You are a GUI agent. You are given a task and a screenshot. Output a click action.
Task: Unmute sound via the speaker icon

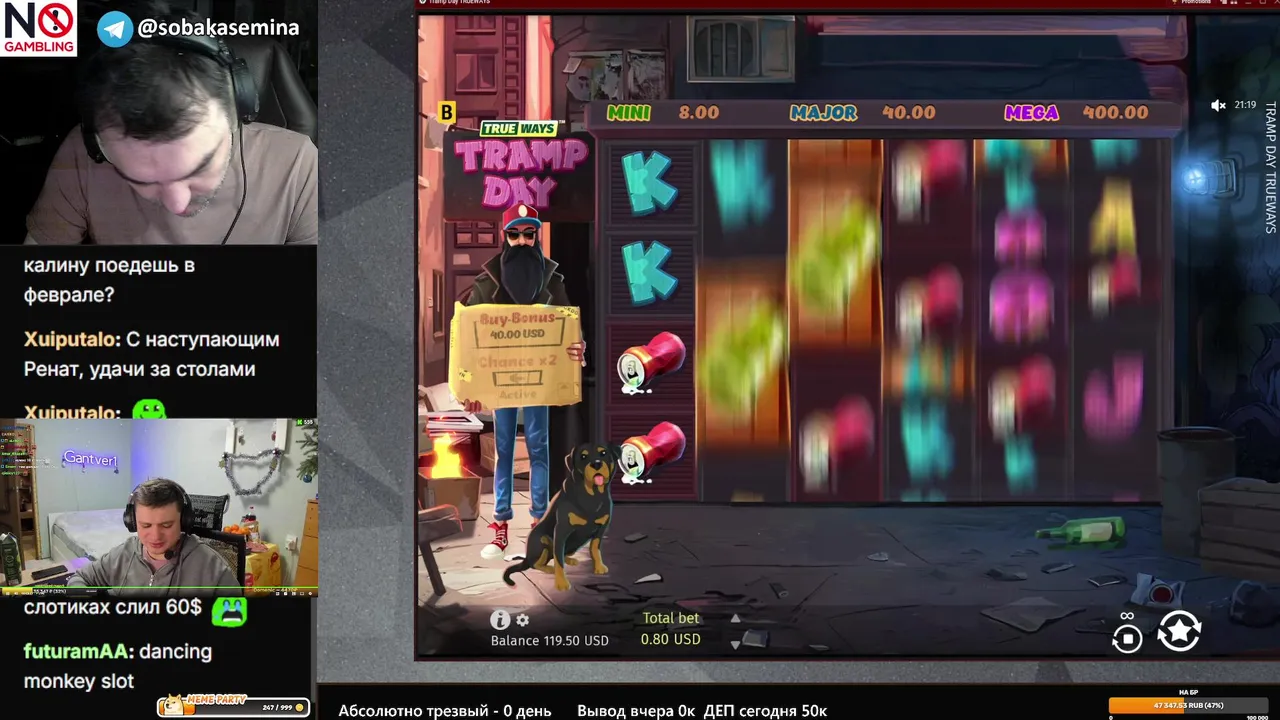pyautogui.click(x=1218, y=105)
